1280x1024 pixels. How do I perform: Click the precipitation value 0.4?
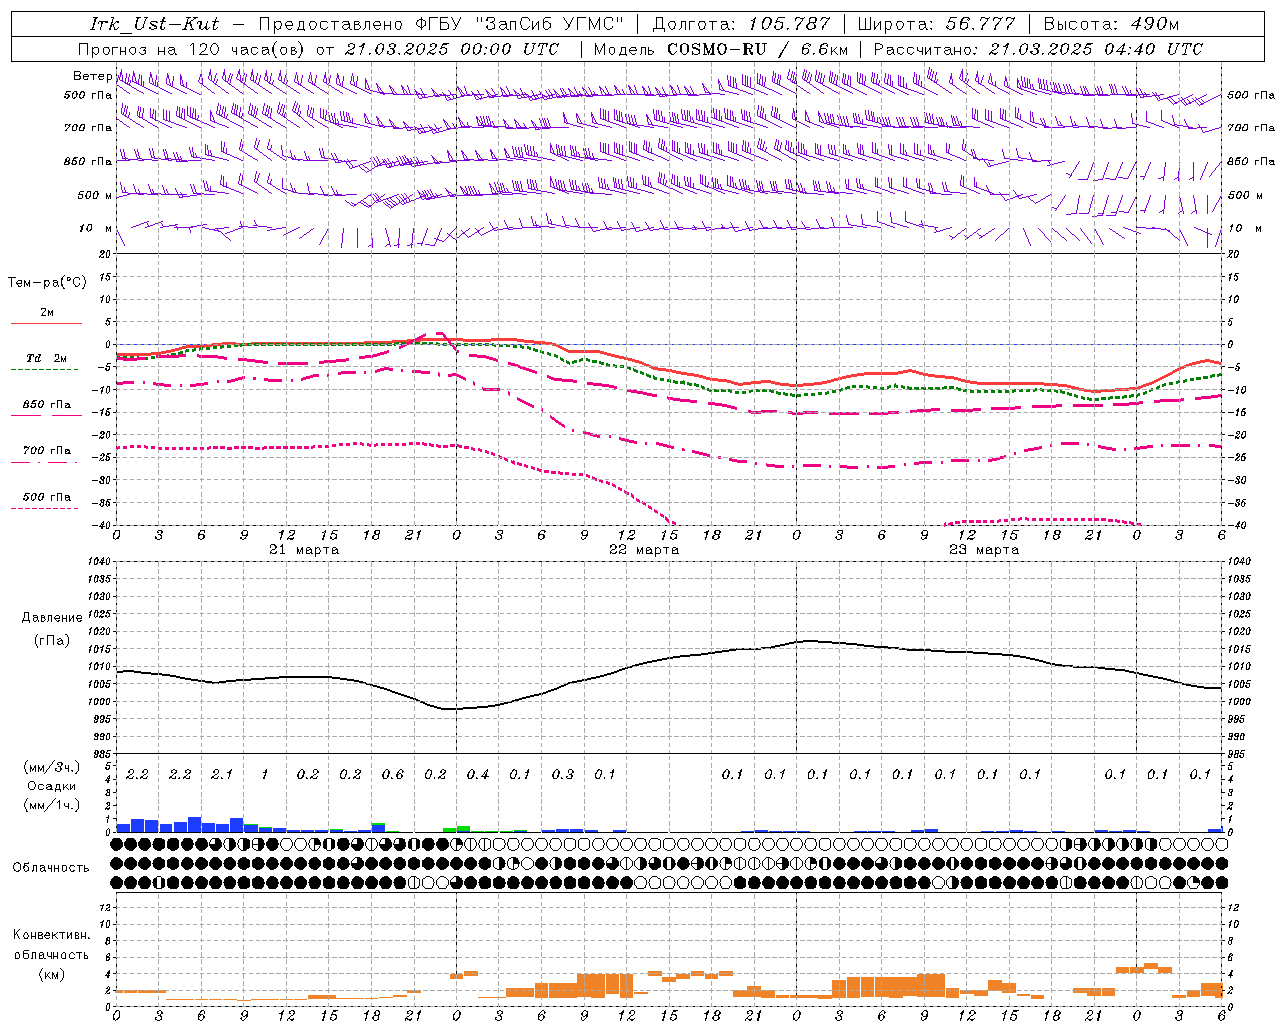point(478,775)
